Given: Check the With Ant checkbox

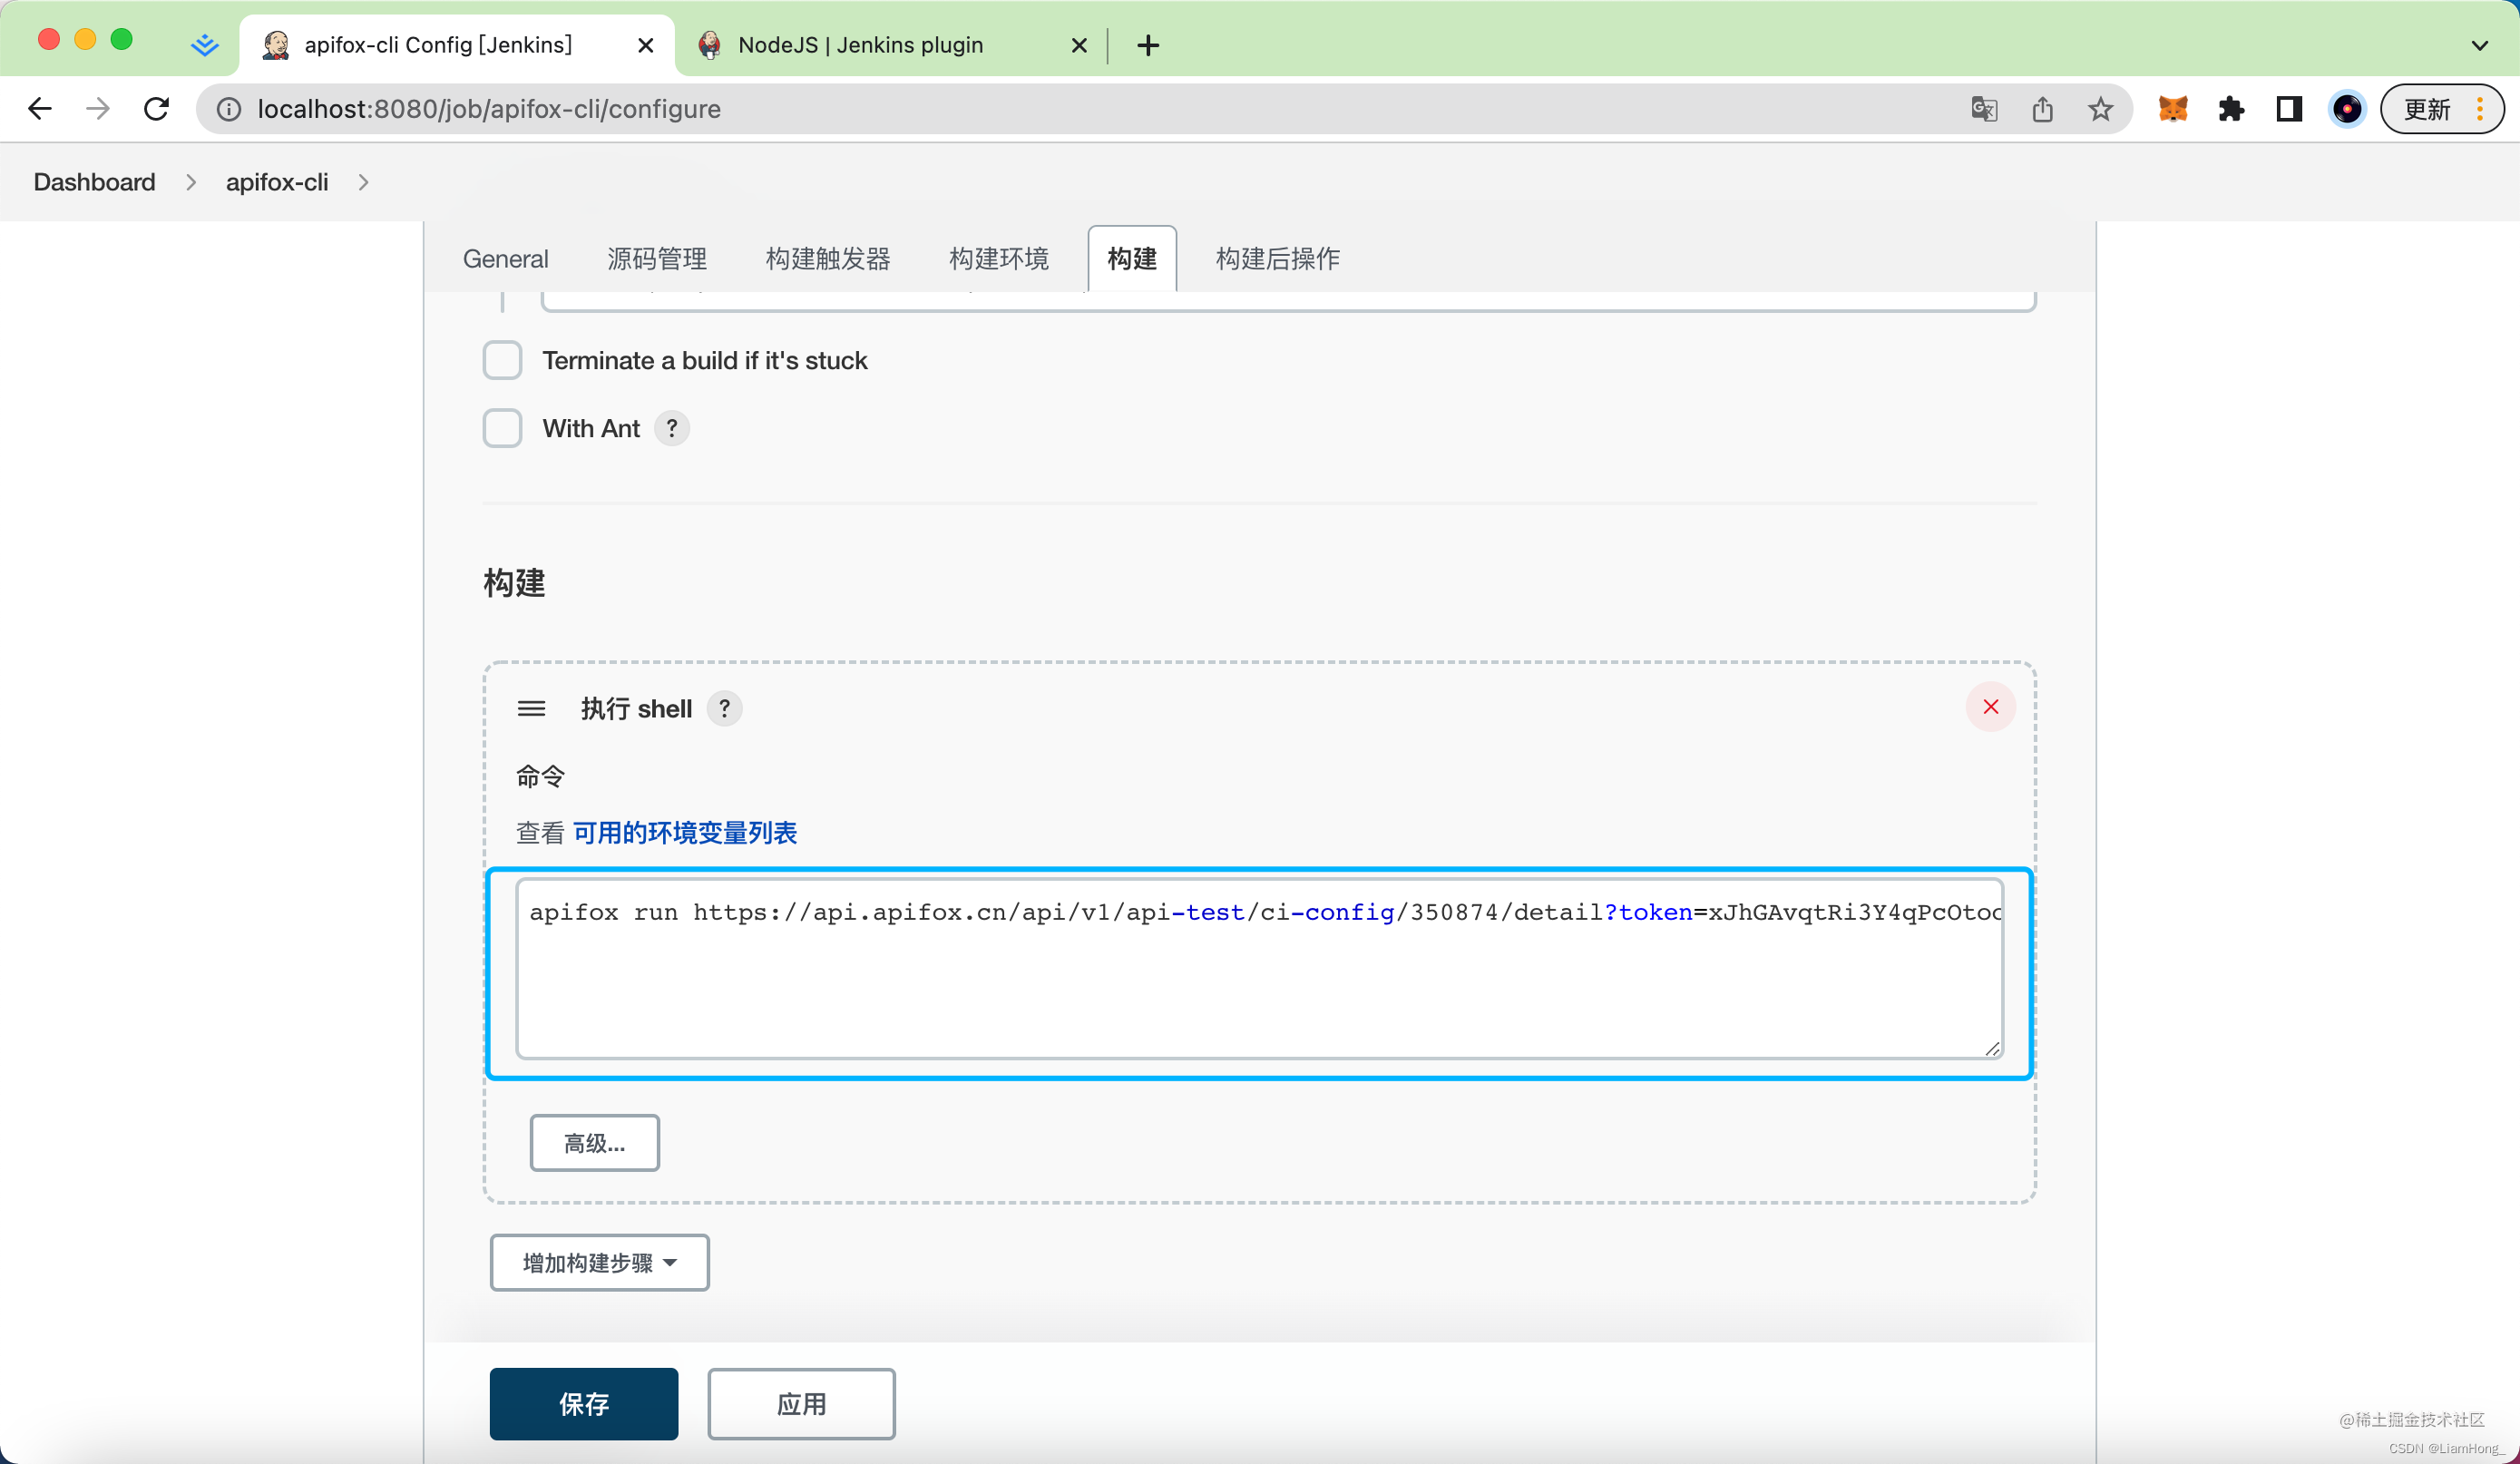Looking at the screenshot, I should coord(502,428).
